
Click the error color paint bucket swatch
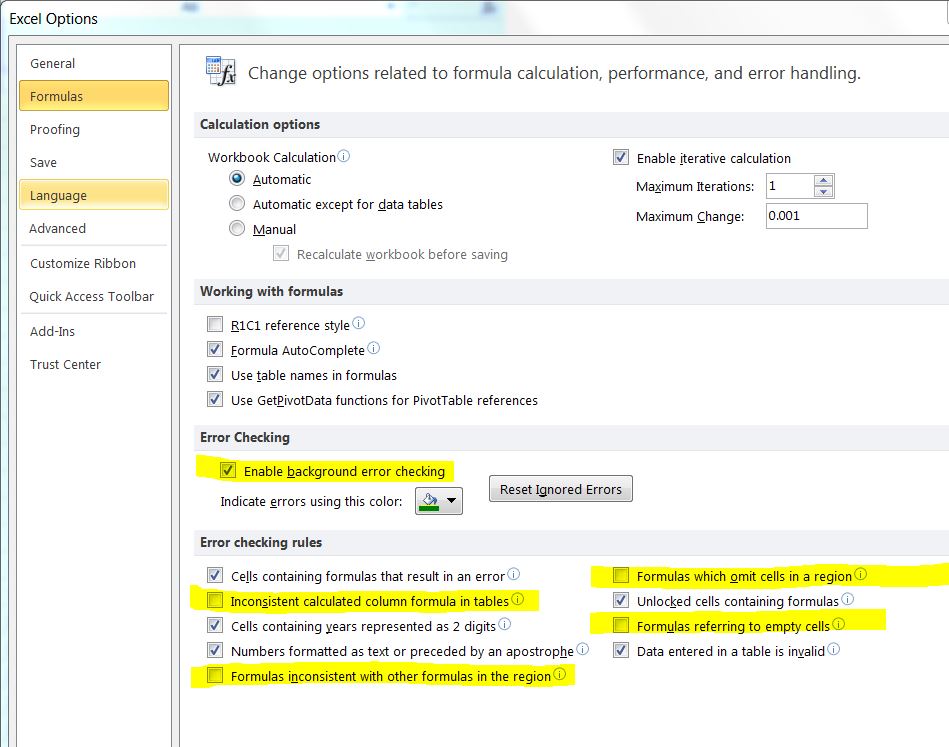[x=428, y=501]
